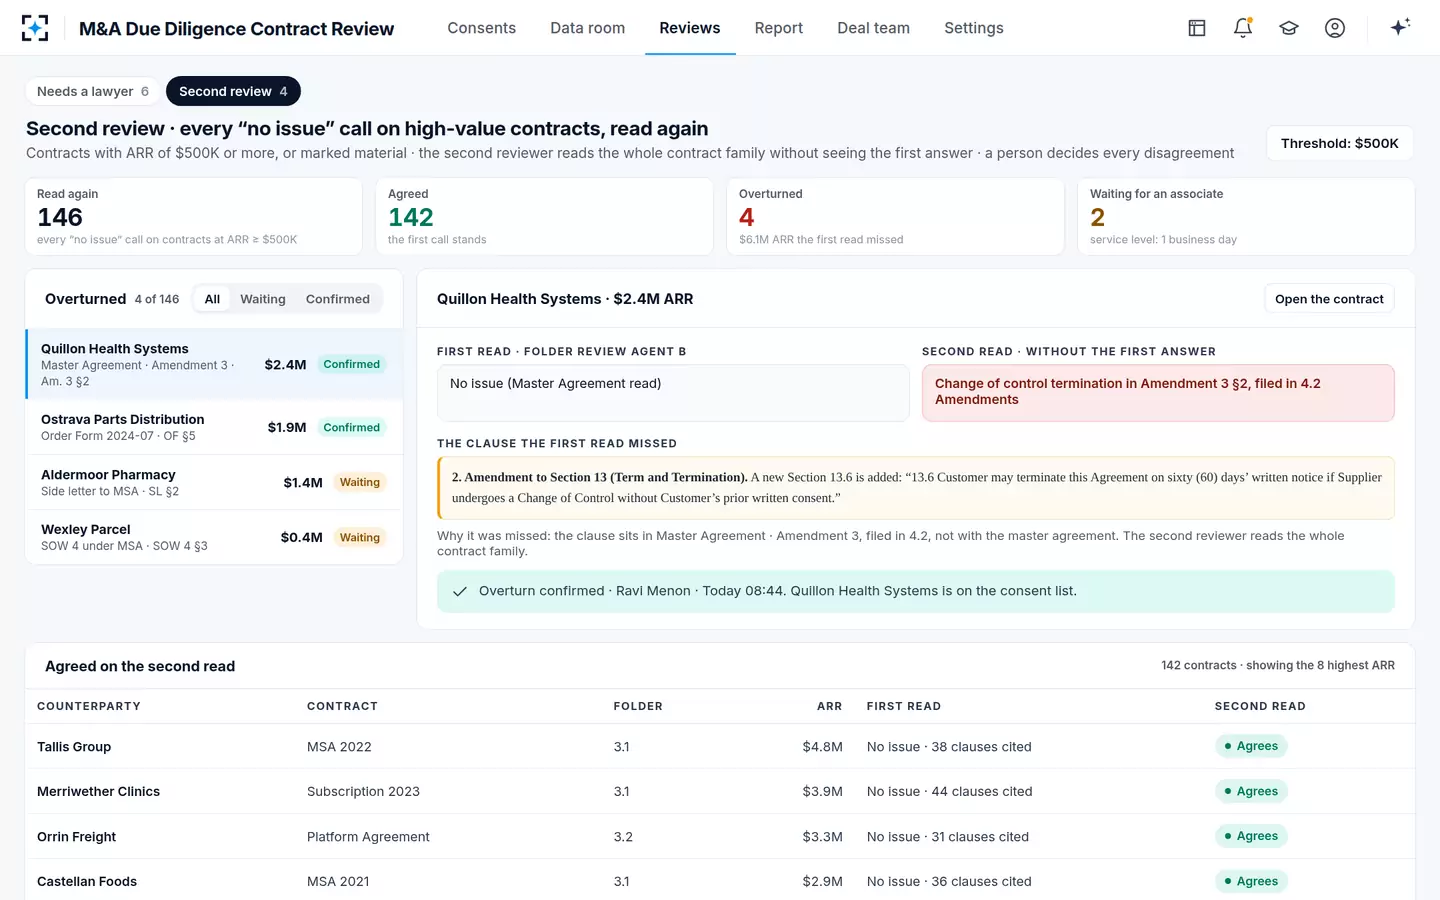The width and height of the screenshot is (1440, 900).
Task: Select the Second review queue pill
Action: click(x=233, y=91)
